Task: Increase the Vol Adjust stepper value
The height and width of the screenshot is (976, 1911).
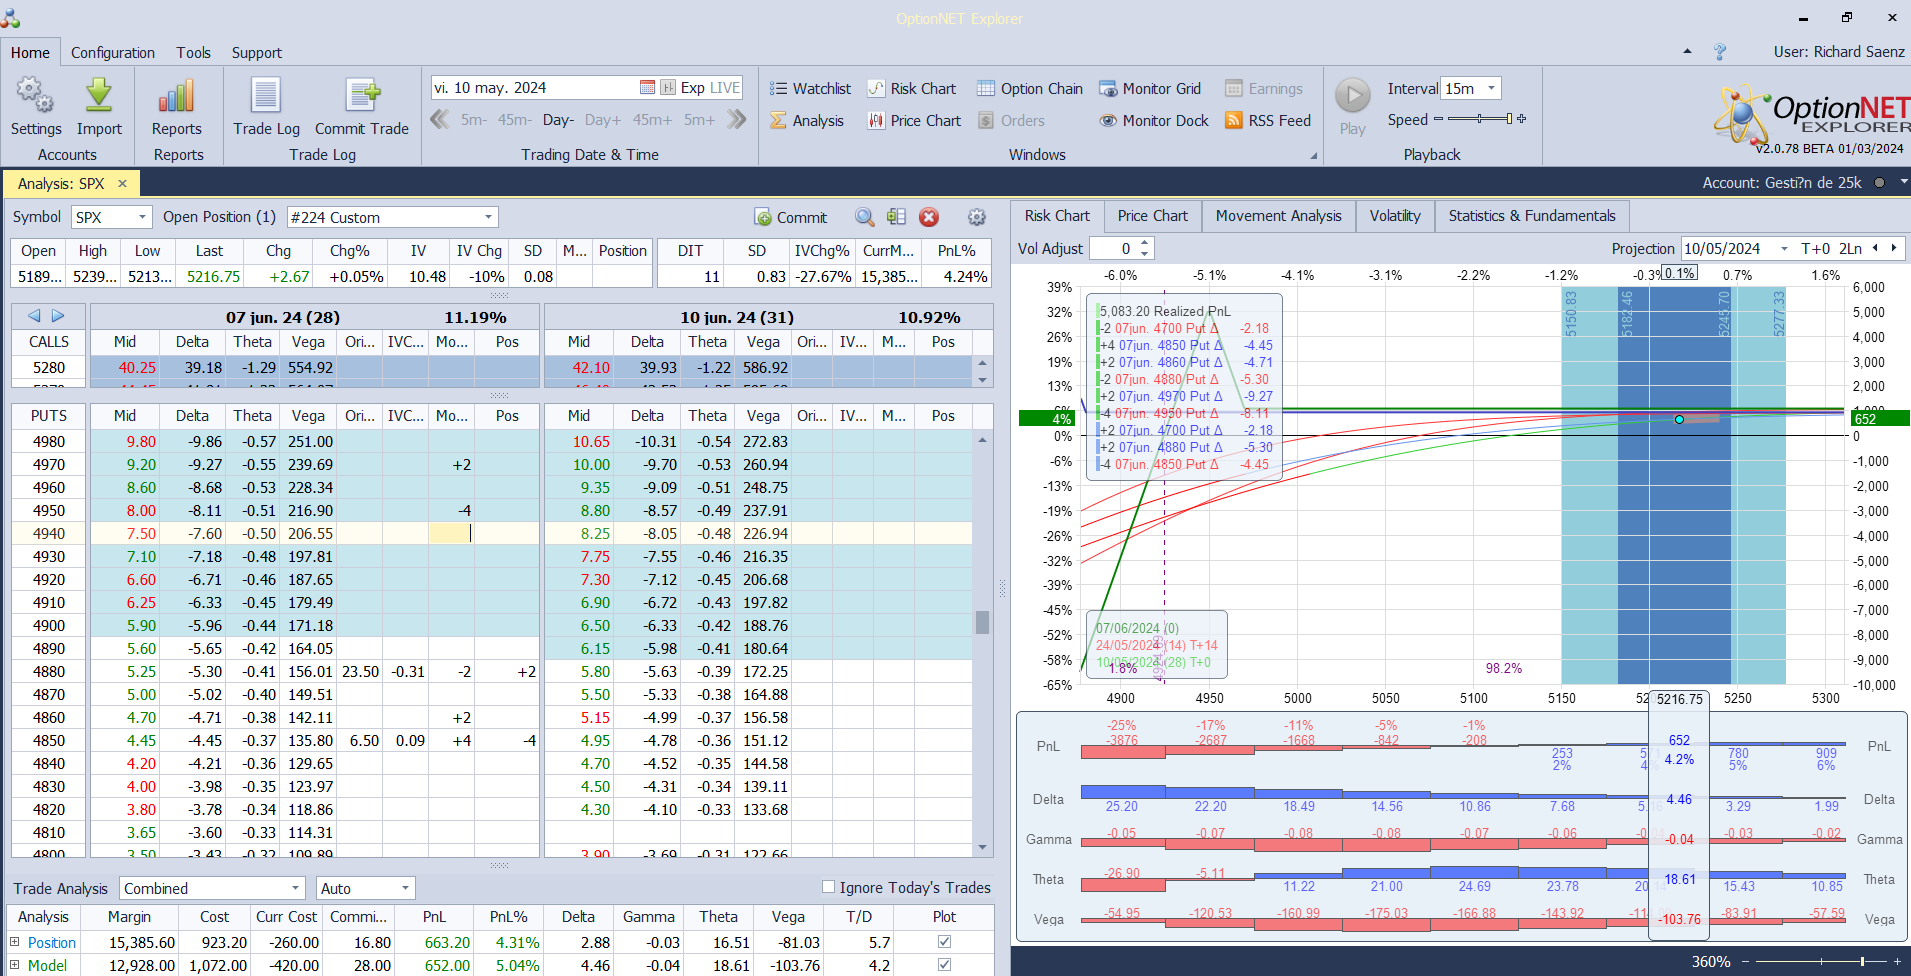Action: pos(1145,243)
